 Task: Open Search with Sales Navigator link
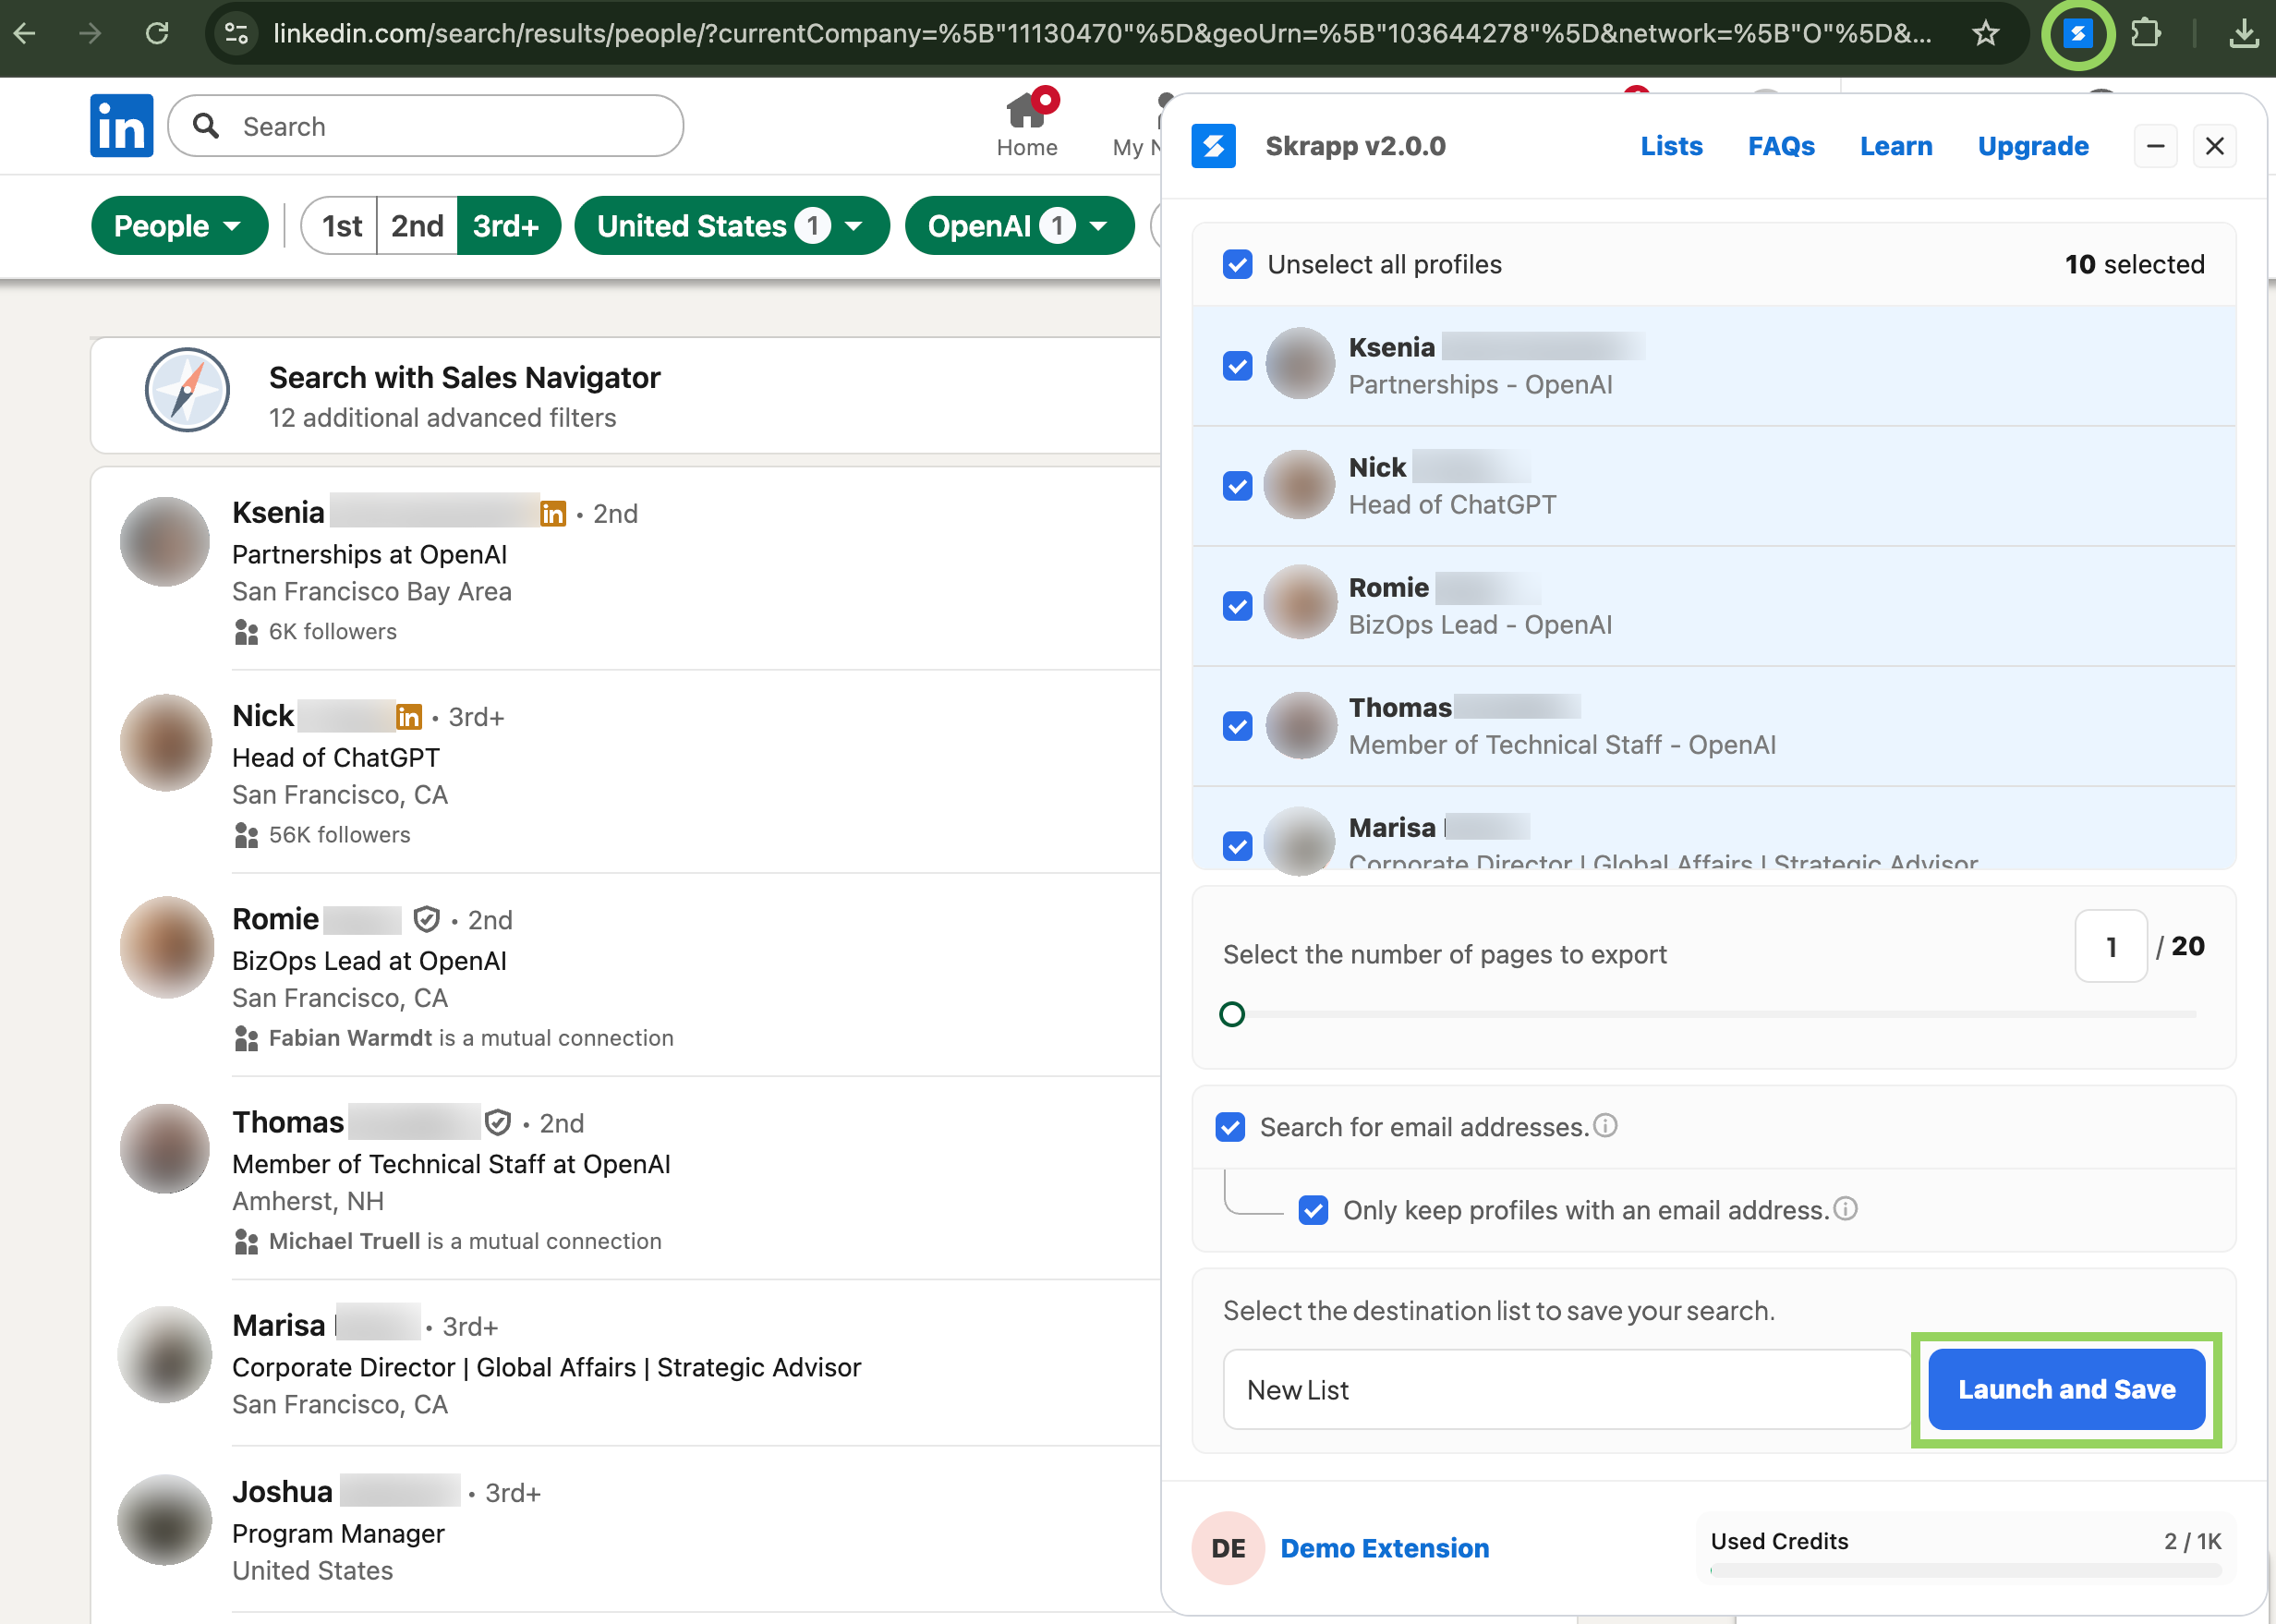point(464,377)
